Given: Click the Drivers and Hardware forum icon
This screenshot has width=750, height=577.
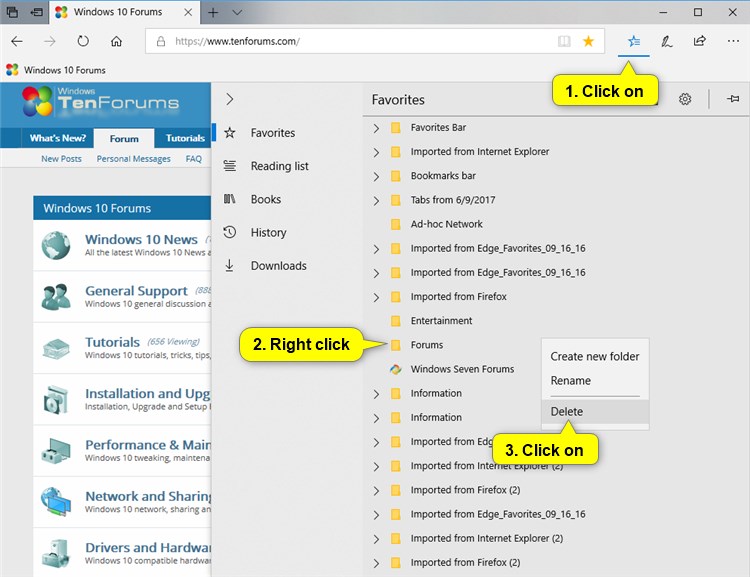Looking at the screenshot, I should click(56, 553).
